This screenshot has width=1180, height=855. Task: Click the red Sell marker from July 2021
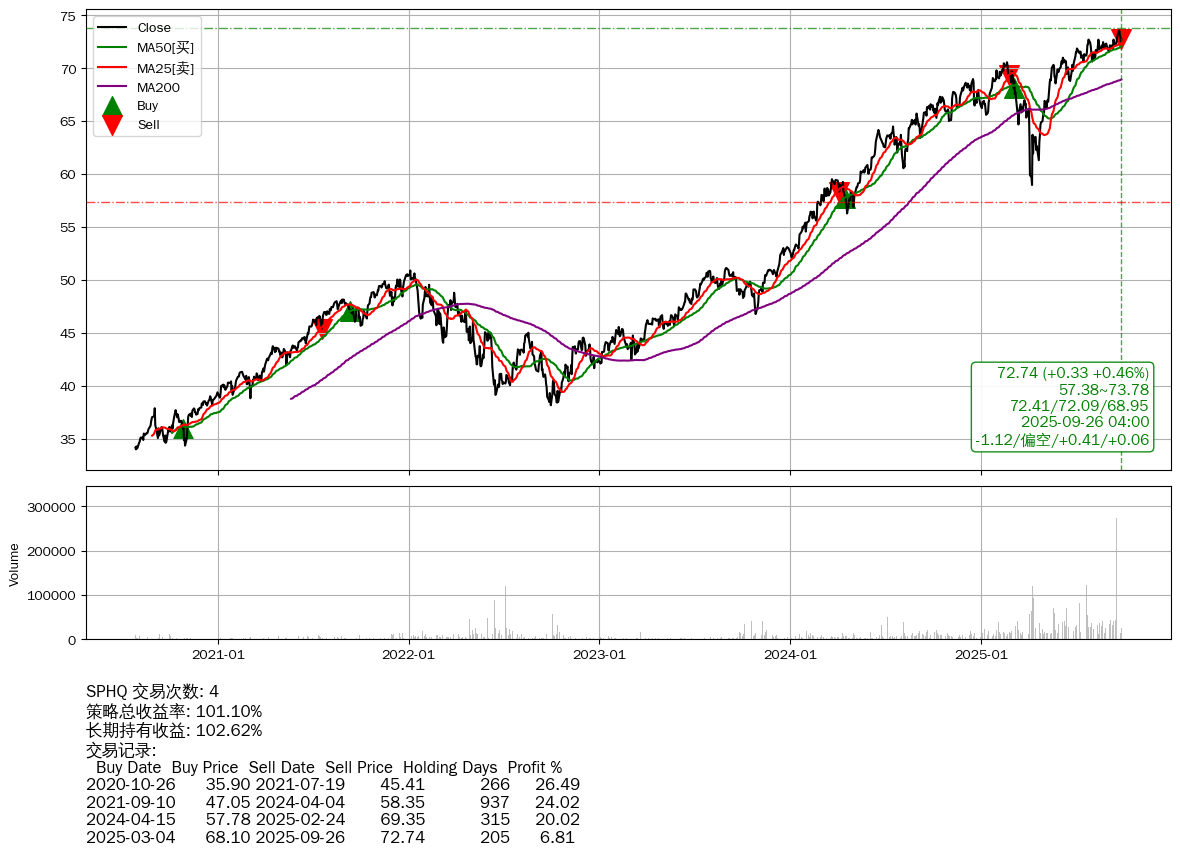tap(322, 326)
